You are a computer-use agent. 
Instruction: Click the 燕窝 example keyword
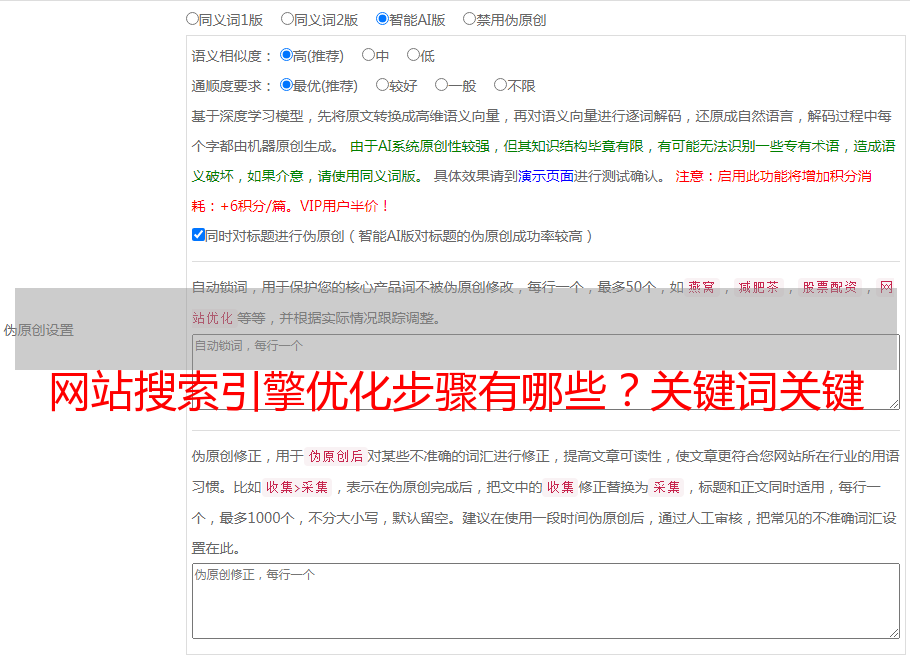click(702, 287)
